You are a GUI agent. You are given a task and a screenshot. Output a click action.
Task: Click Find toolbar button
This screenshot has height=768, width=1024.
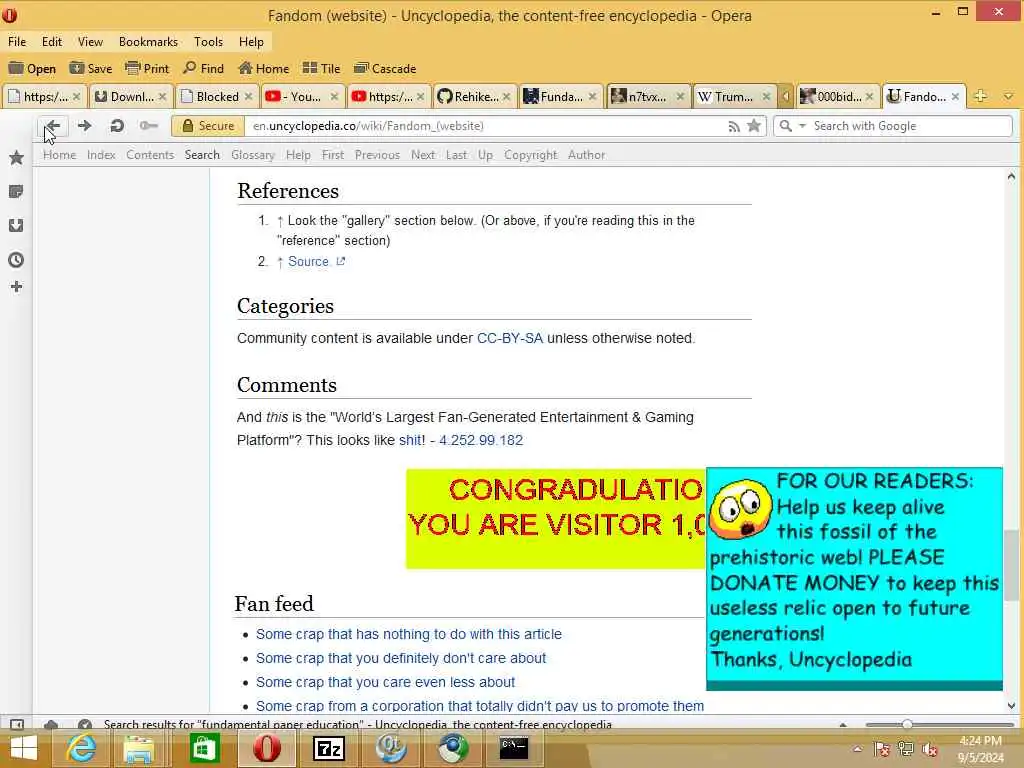tap(203, 69)
